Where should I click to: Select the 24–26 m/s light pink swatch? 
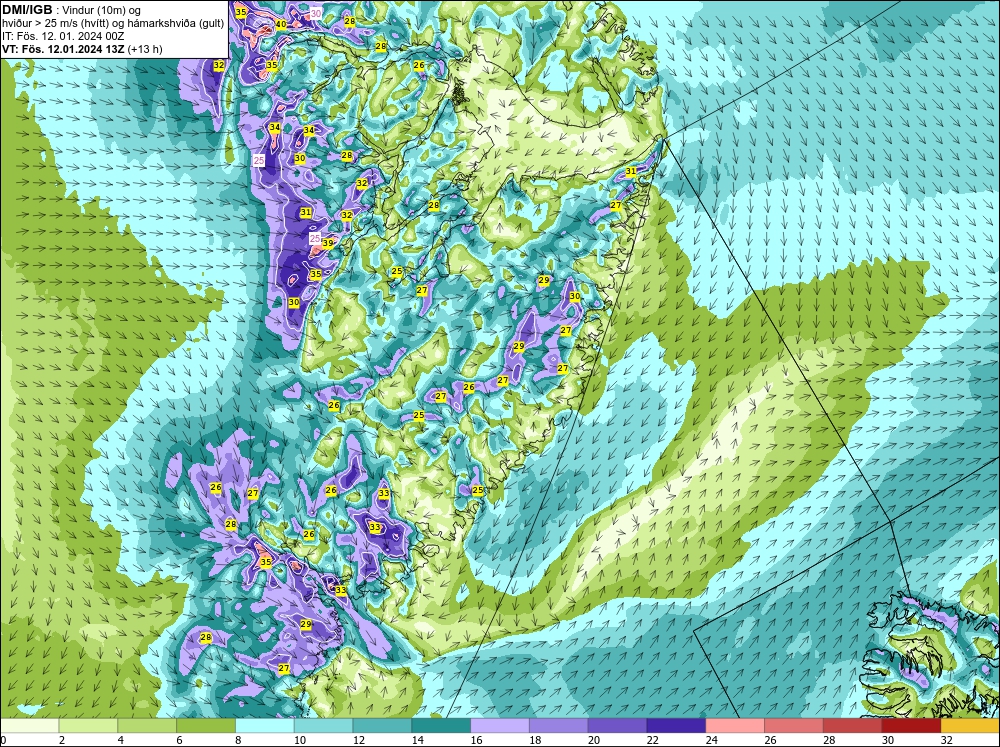click(x=735, y=726)
